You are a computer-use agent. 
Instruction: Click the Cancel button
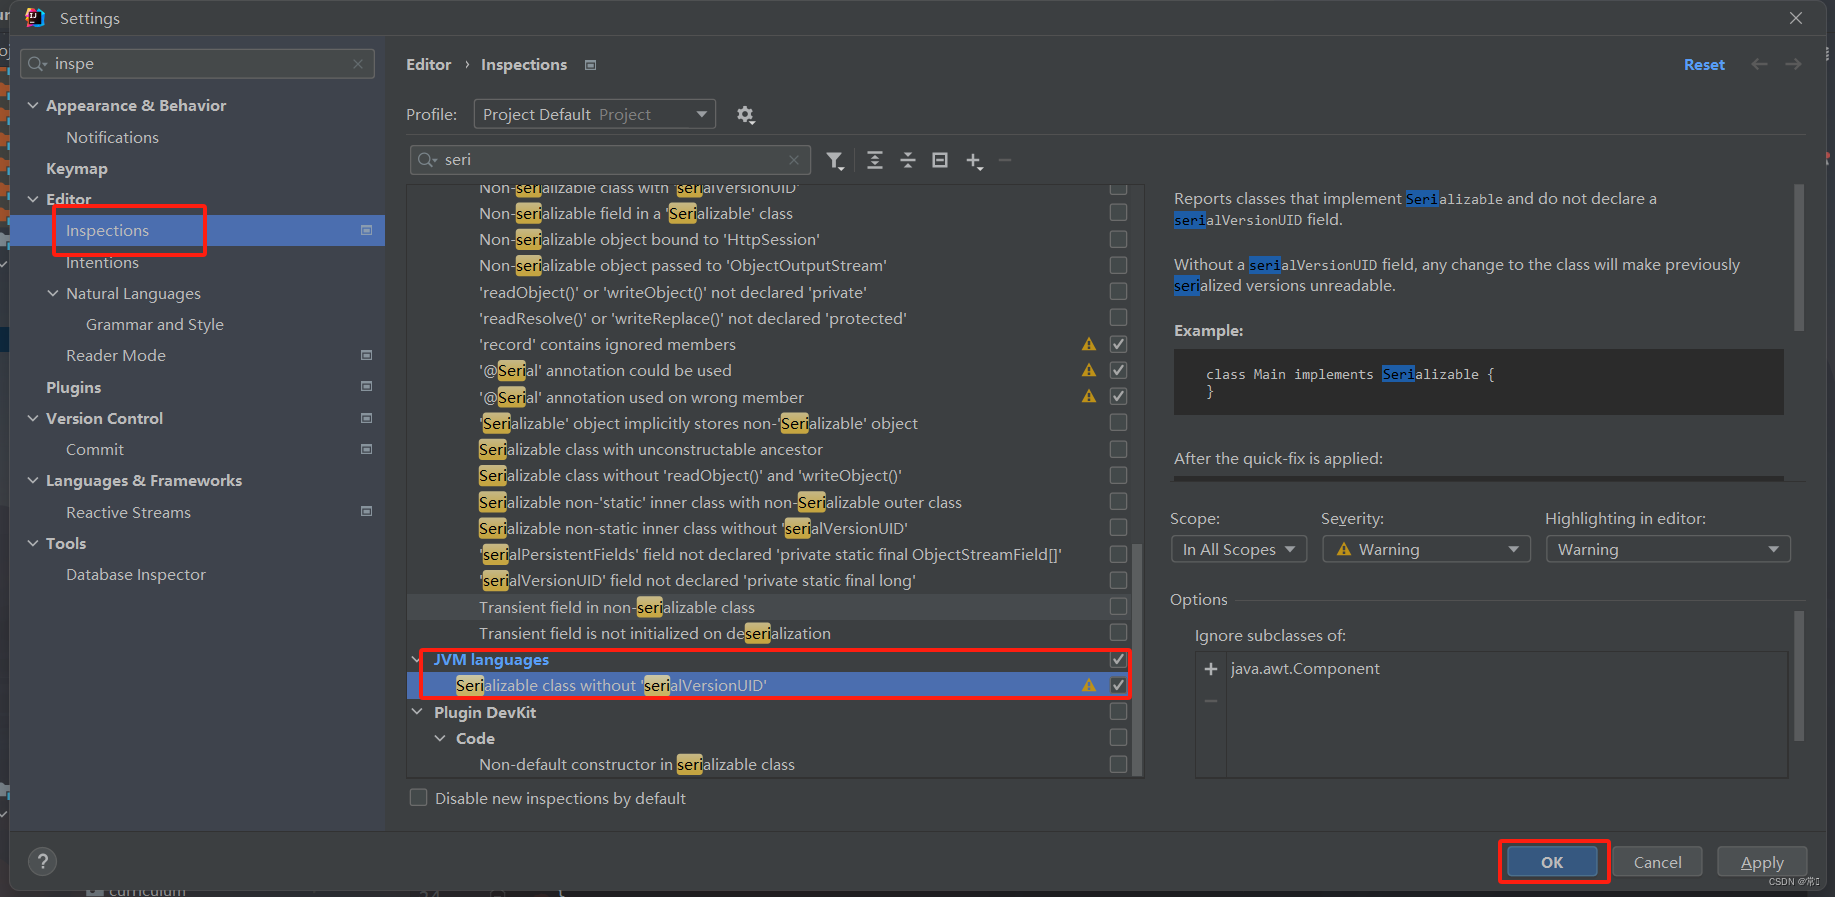pyautogui.click(x=1657, y=862)
